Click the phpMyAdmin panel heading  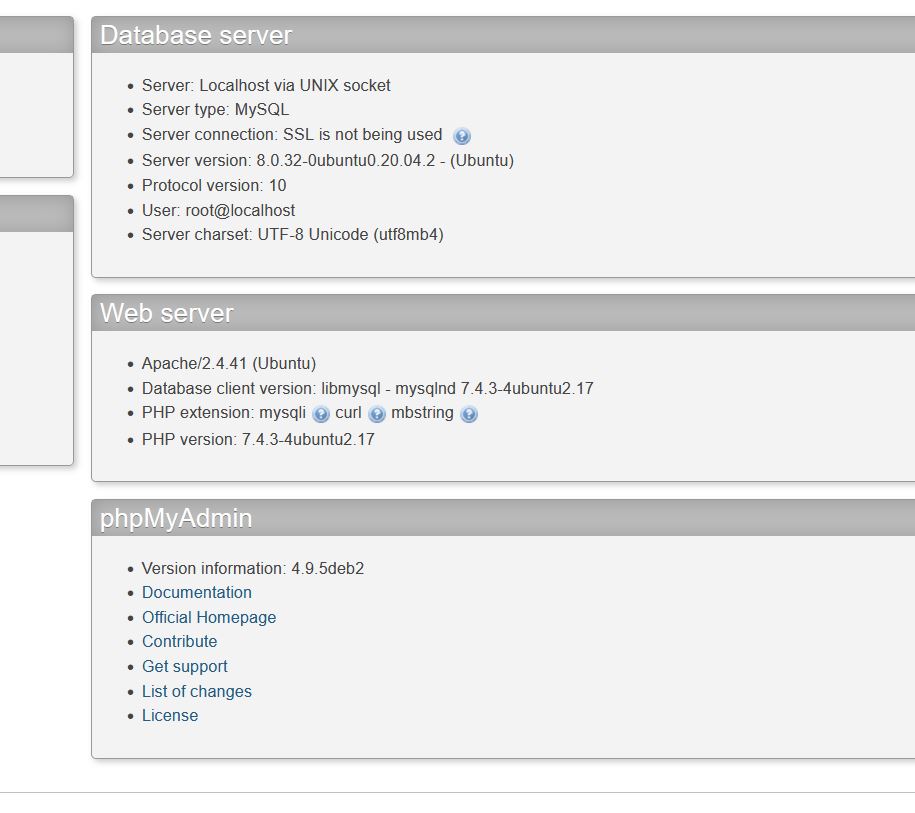pyautogui.click(x=175, y=517)
